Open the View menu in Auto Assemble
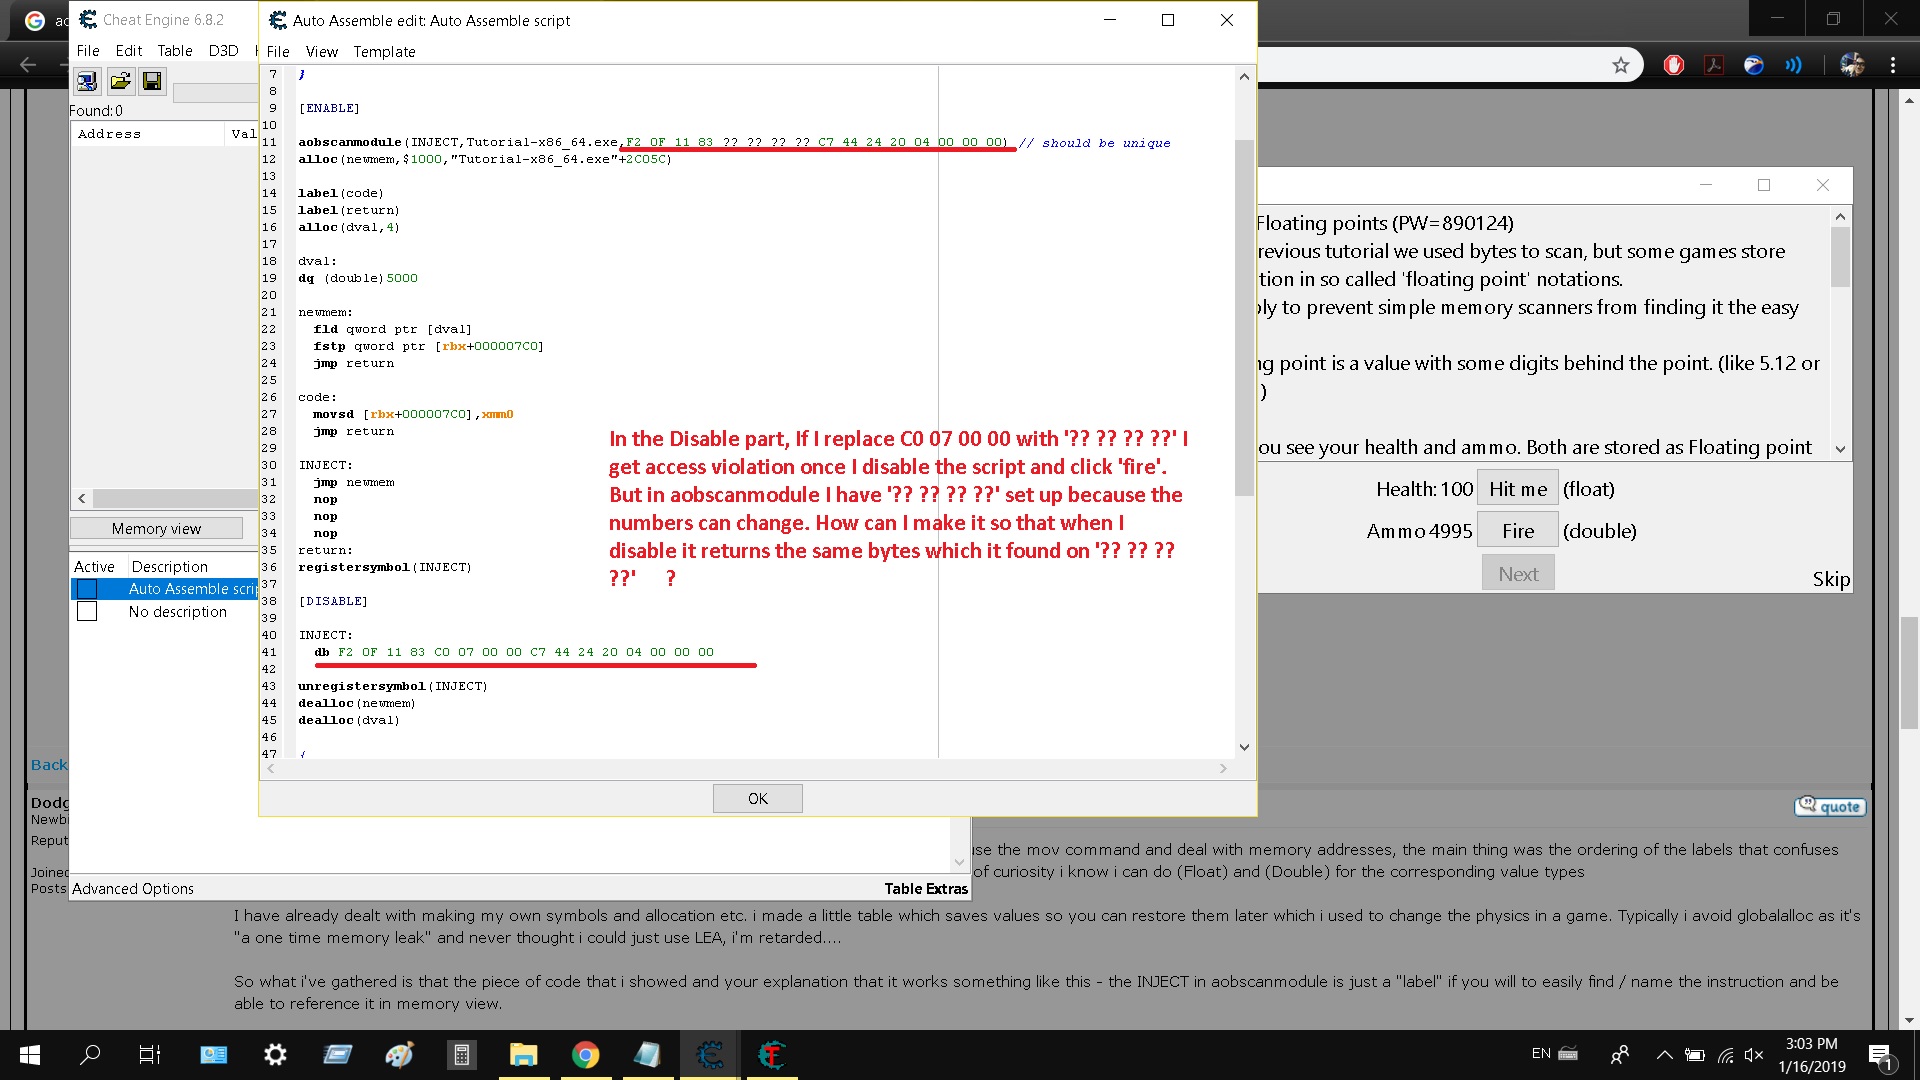The width and height of the screenshot is (1920, 1080). tap(321, 51)
